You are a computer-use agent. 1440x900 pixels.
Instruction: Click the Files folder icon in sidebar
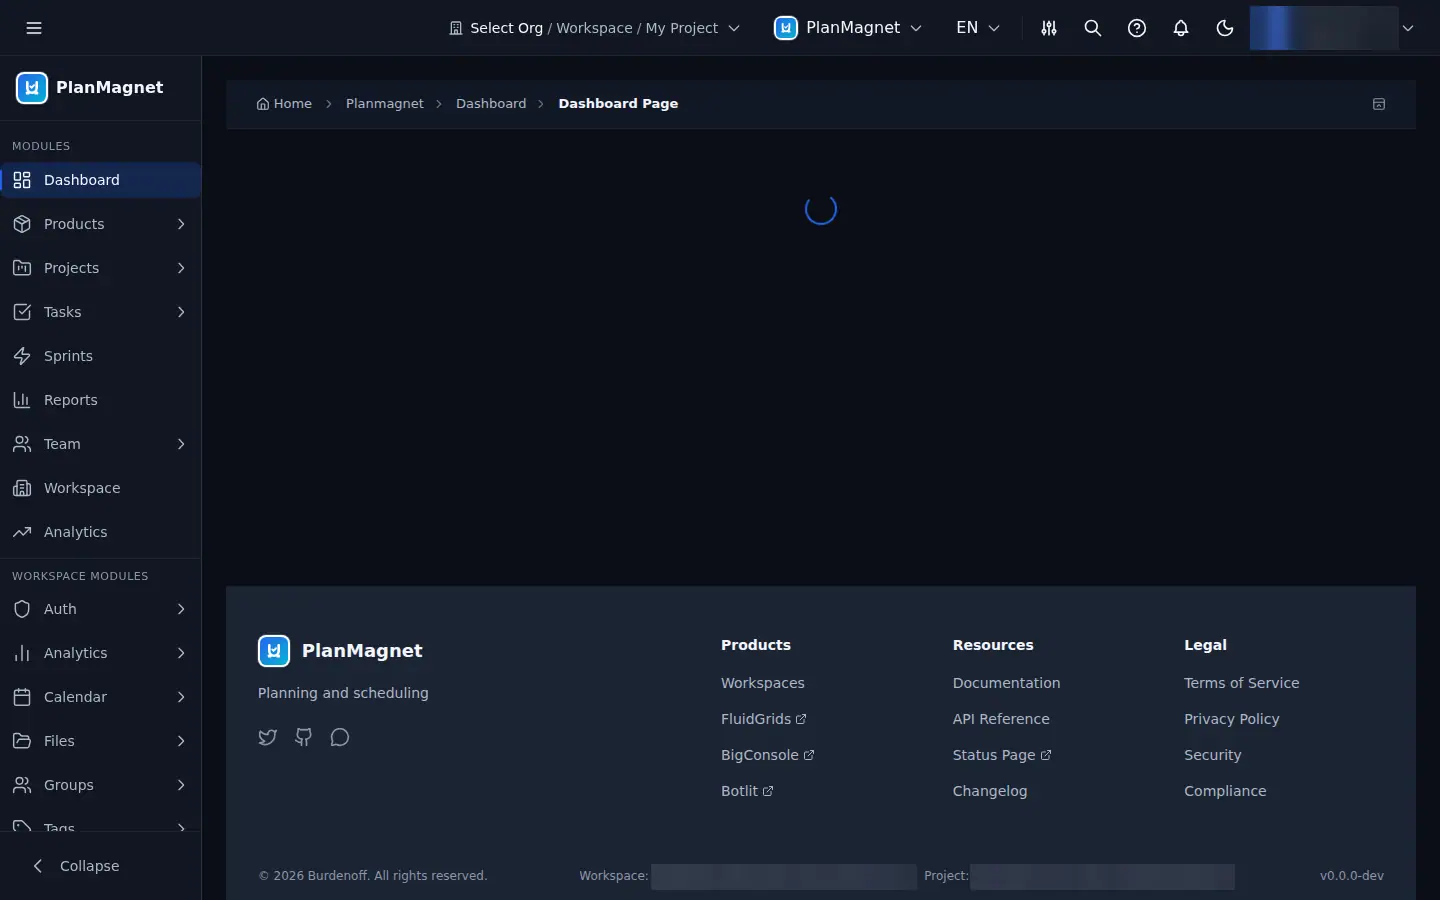(22, 741)
